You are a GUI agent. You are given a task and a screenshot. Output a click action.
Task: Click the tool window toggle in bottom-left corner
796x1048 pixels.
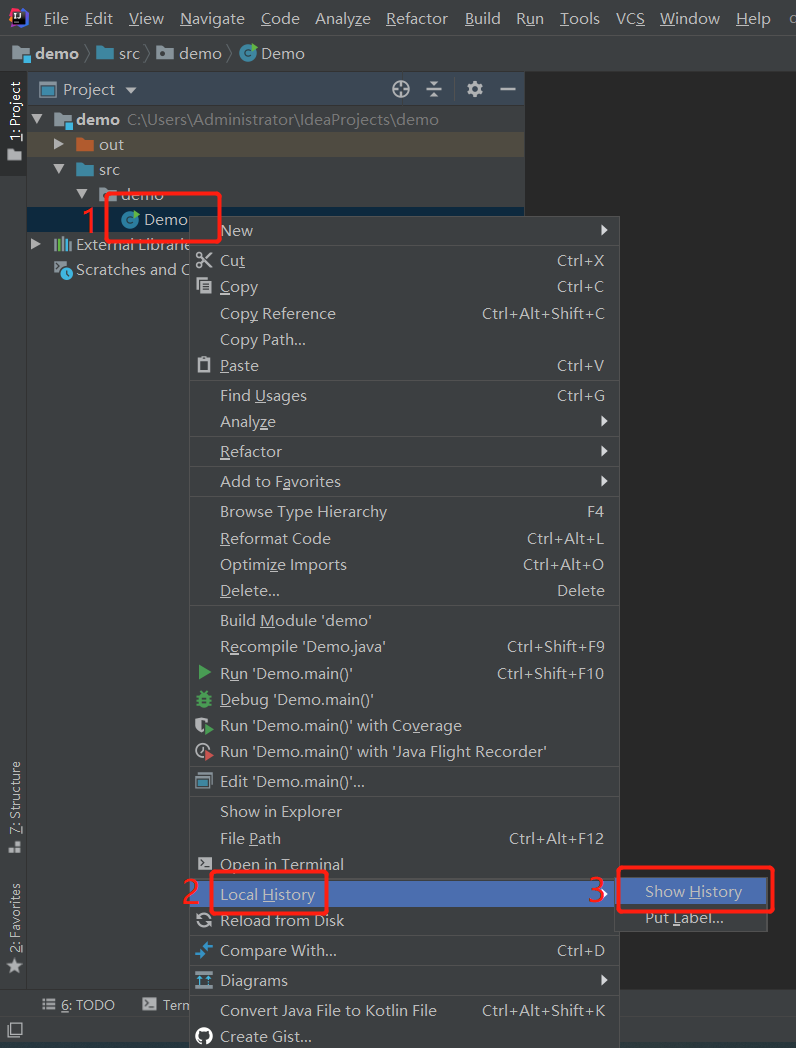14,1030
